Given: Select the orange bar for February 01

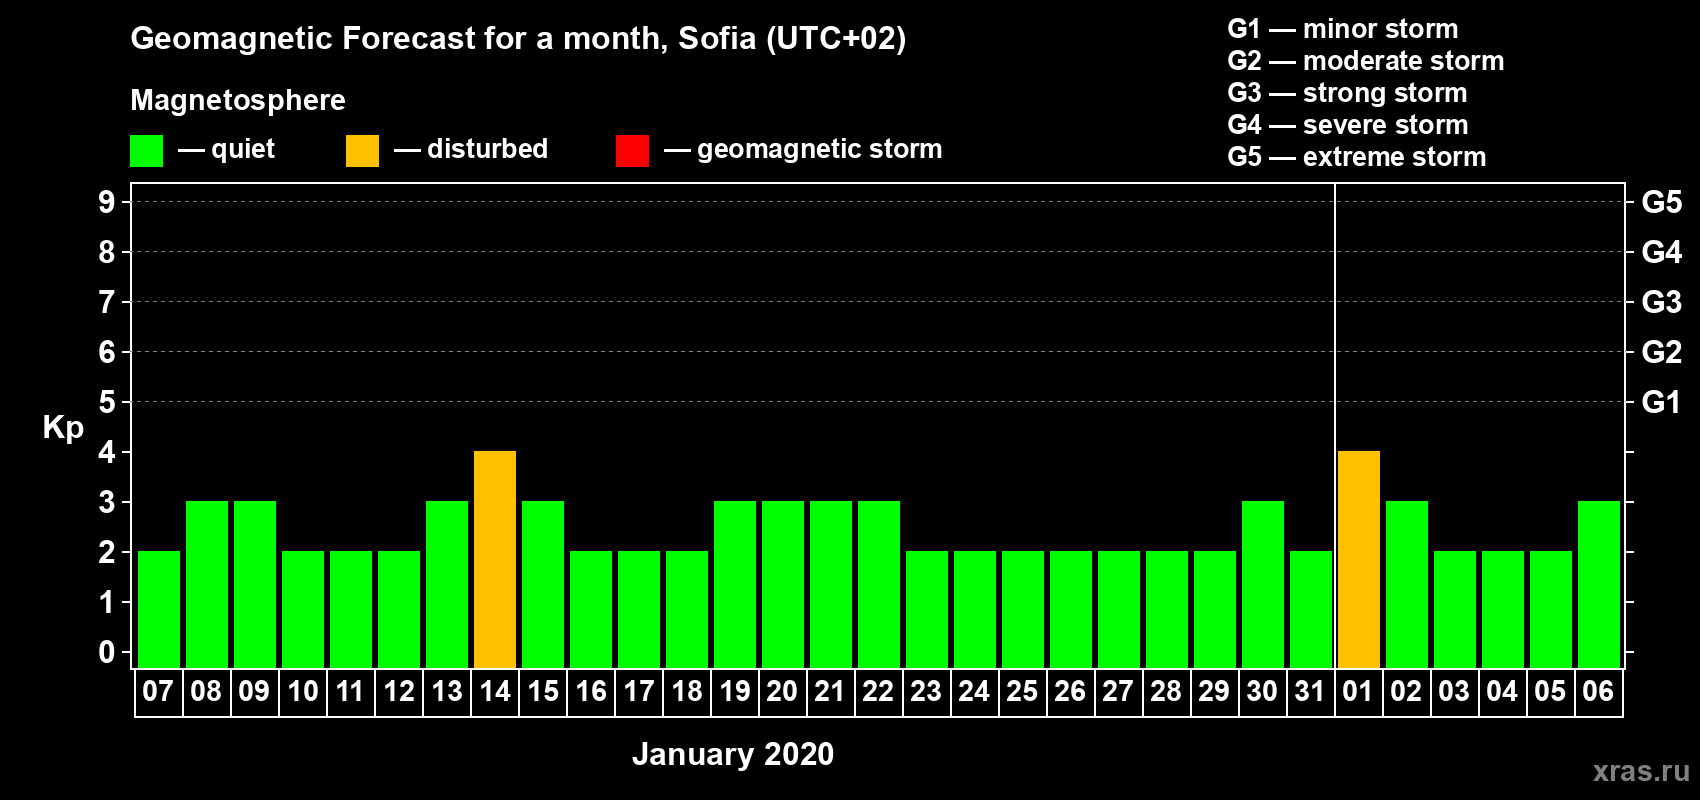Looking at the screenshot, I should 1359,559.
